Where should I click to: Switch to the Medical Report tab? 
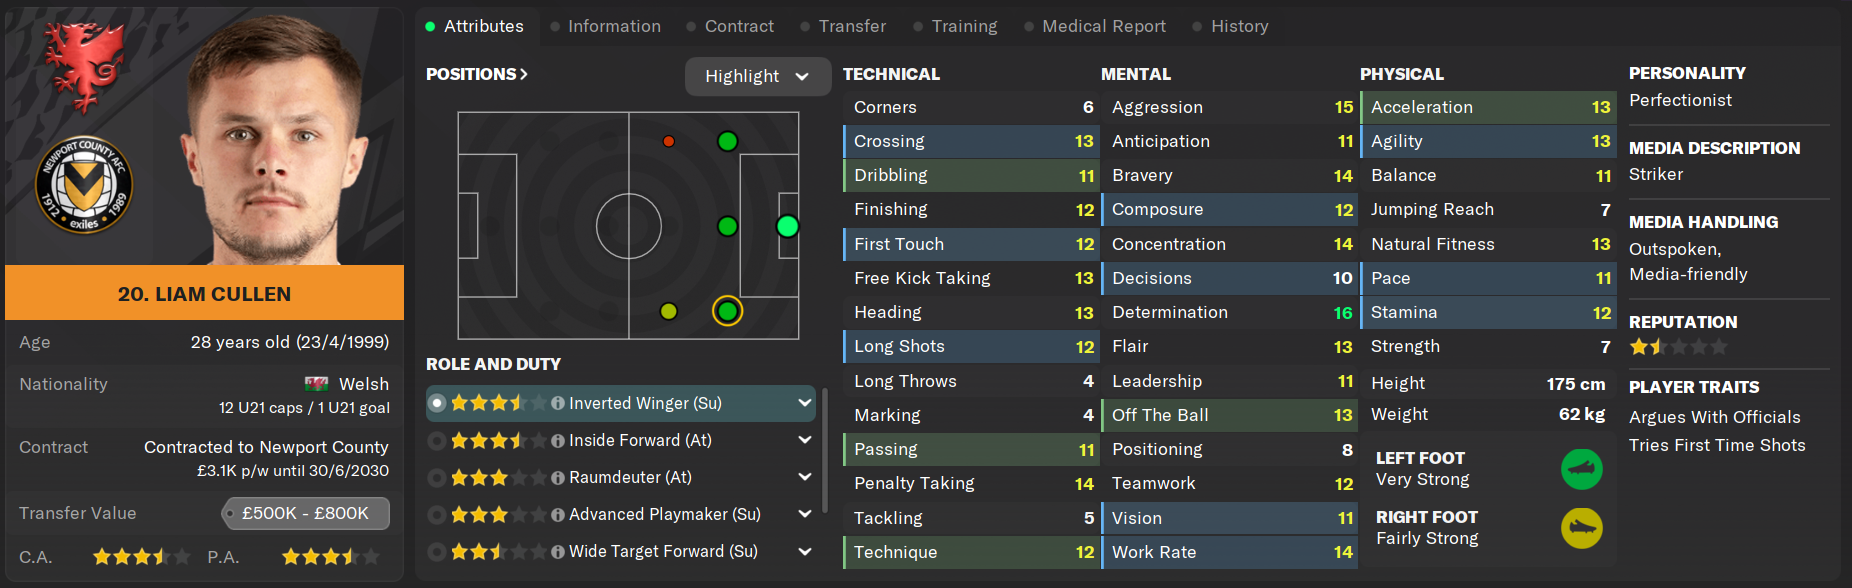click(x=1103, y=26)
